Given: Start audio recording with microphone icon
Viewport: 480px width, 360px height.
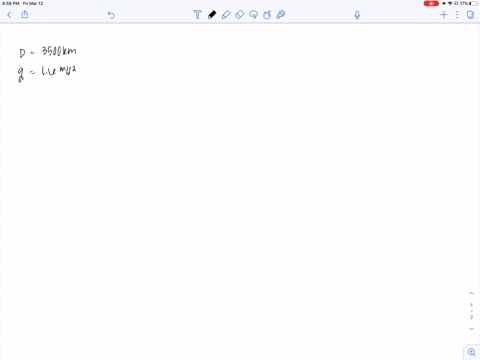Looking at the screenshot, I should tap(357, 15).
